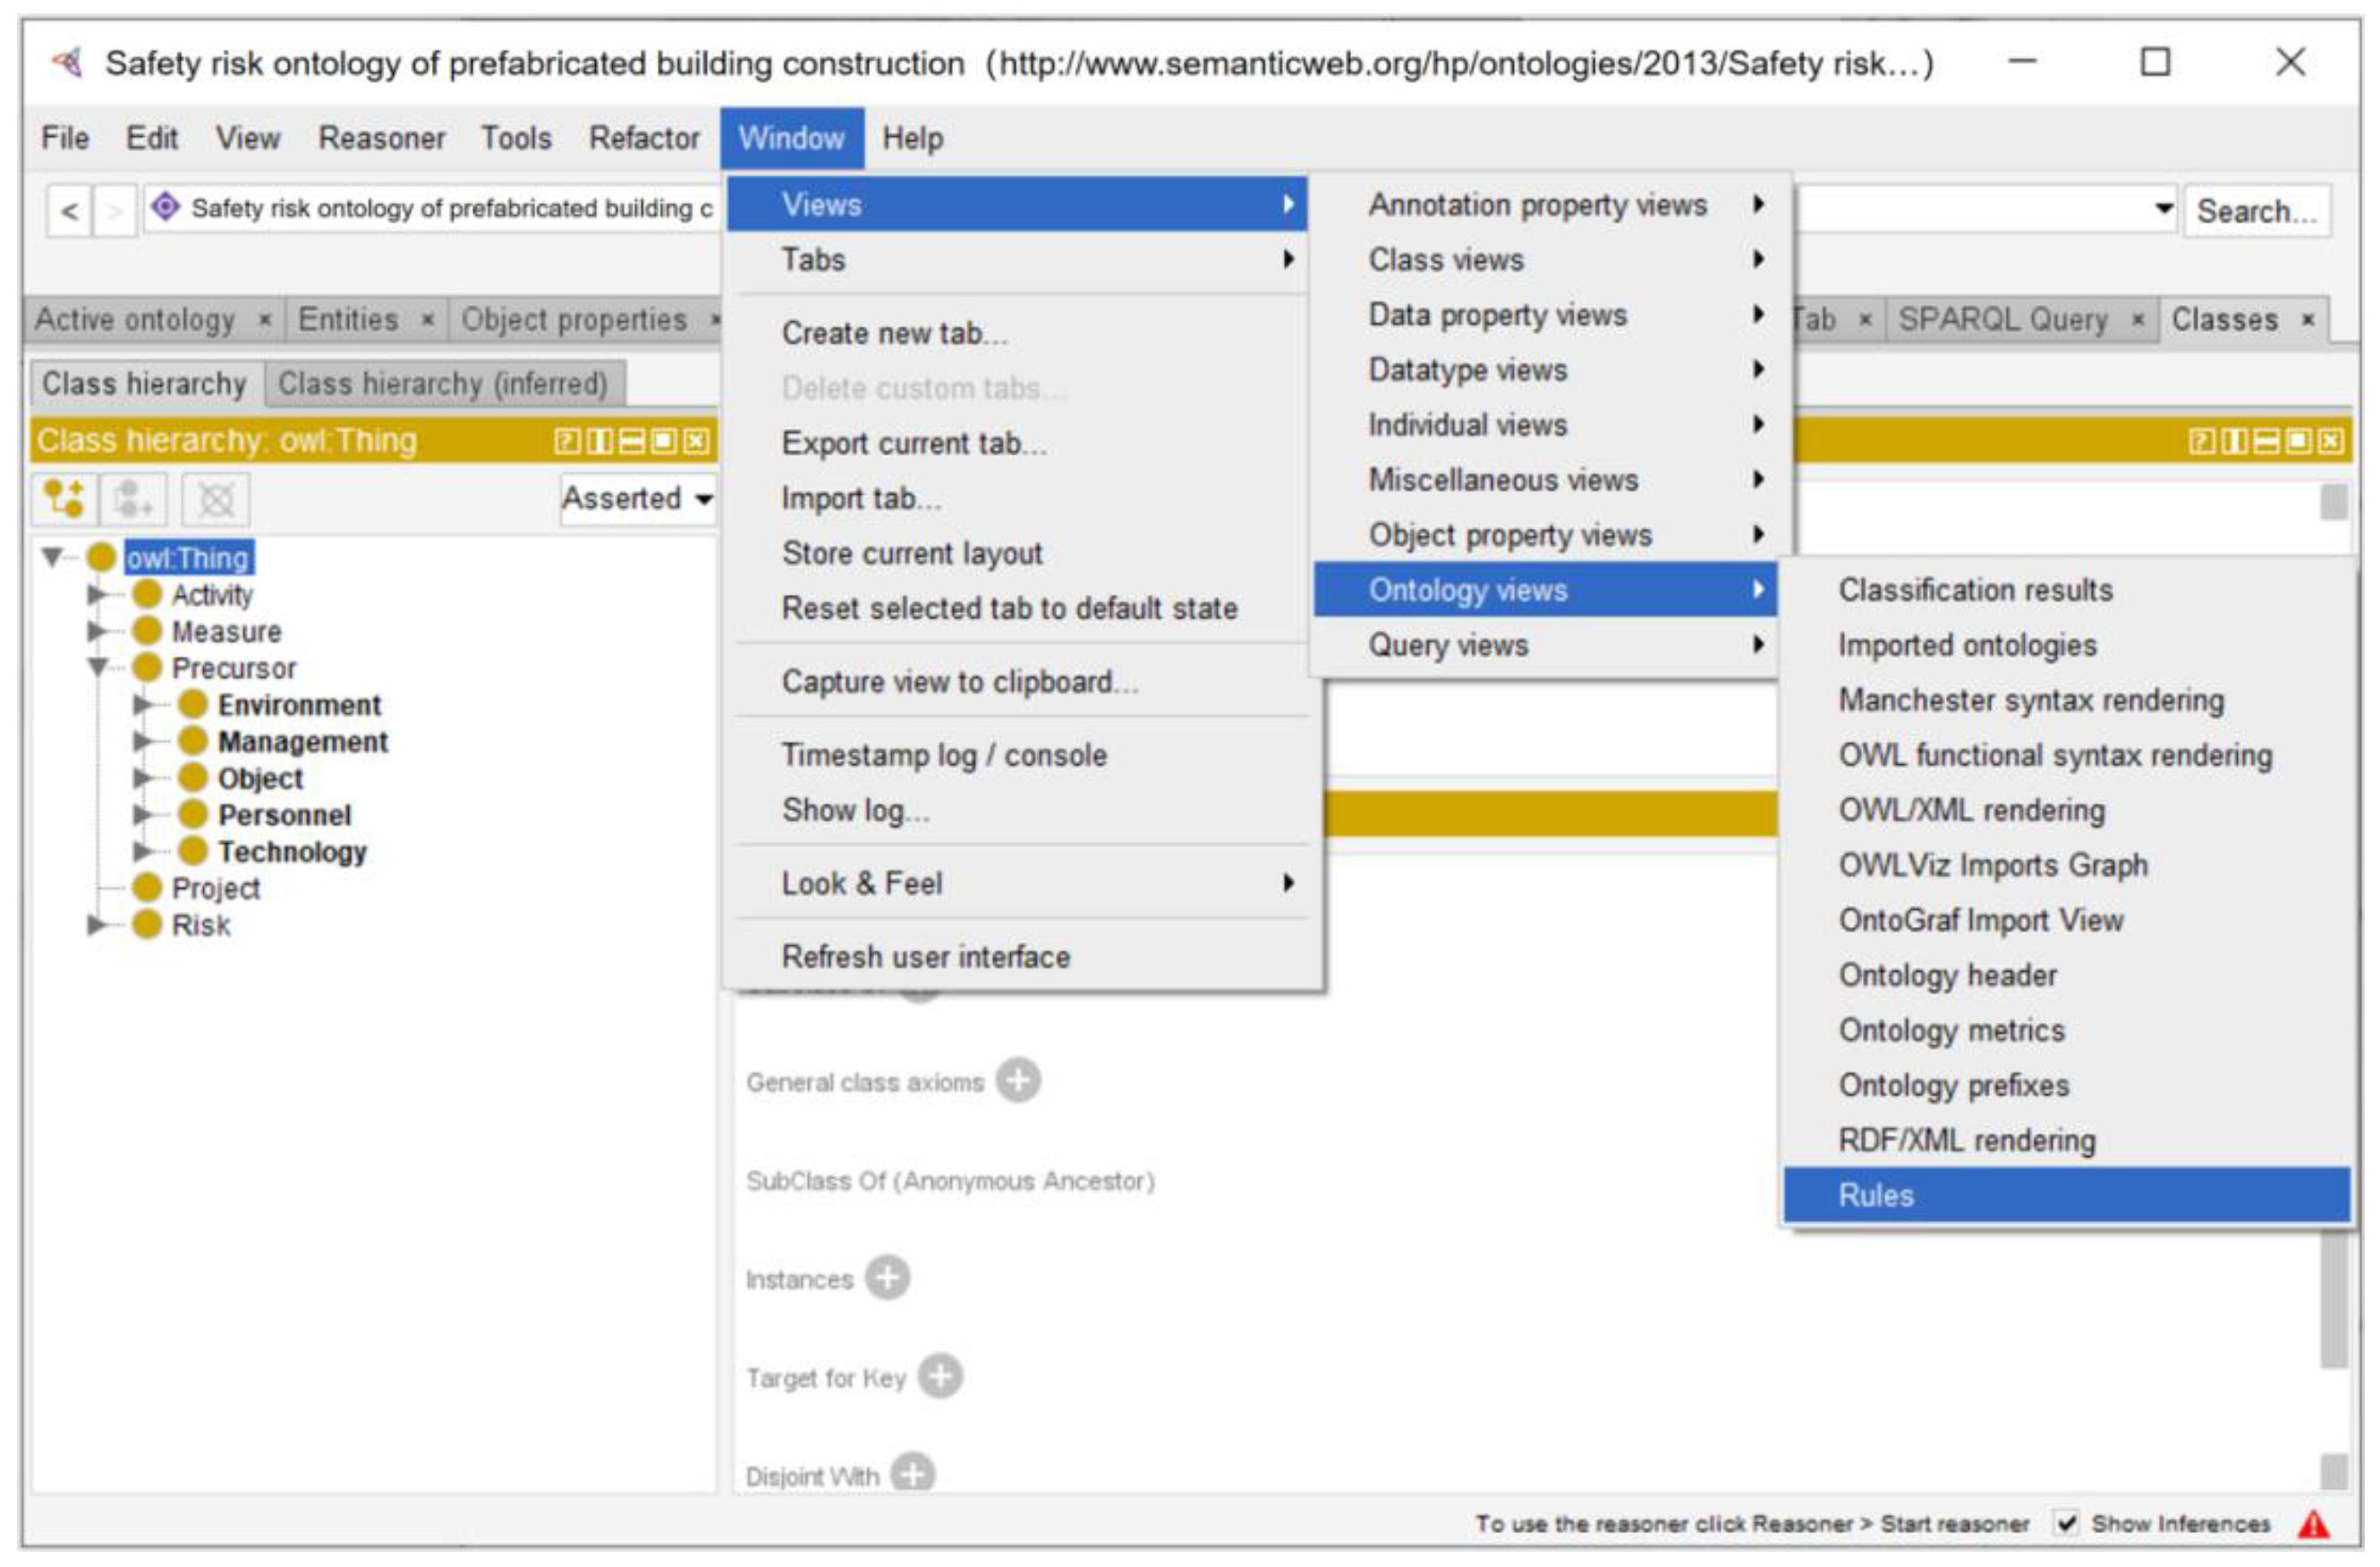Screen dimensions: 2380x1567
Task: Open the Asserted dropdown
Action: (638, 498)
